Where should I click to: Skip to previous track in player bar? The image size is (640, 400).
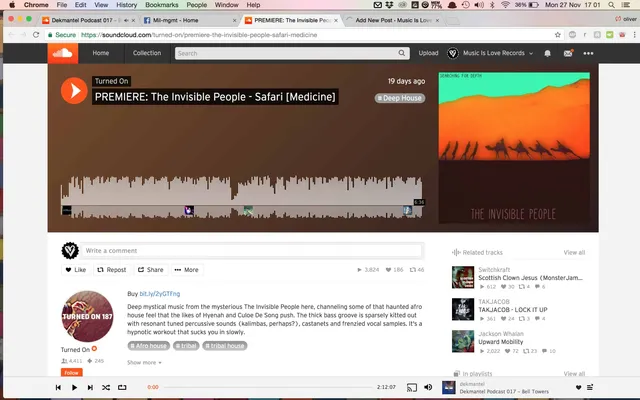58,387
